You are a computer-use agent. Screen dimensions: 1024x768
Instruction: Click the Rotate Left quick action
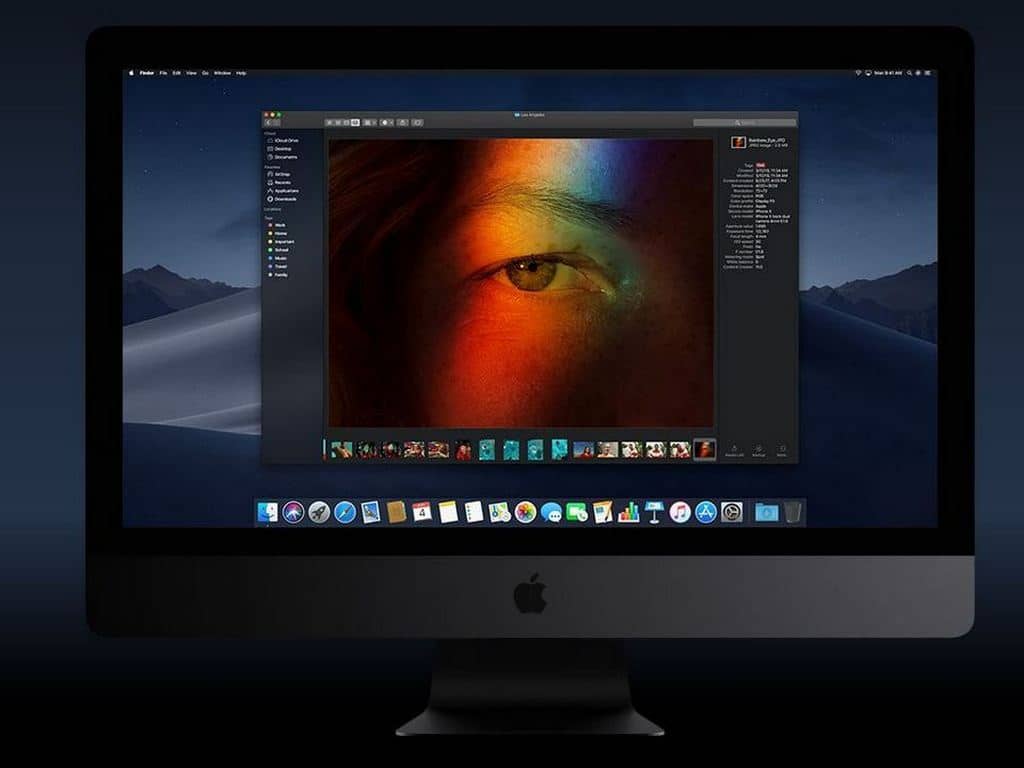click(734, 451)
